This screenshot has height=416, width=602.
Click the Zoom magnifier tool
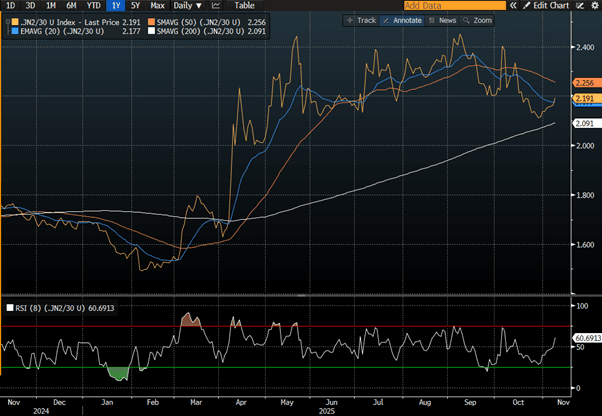click(x=466, y=20)
